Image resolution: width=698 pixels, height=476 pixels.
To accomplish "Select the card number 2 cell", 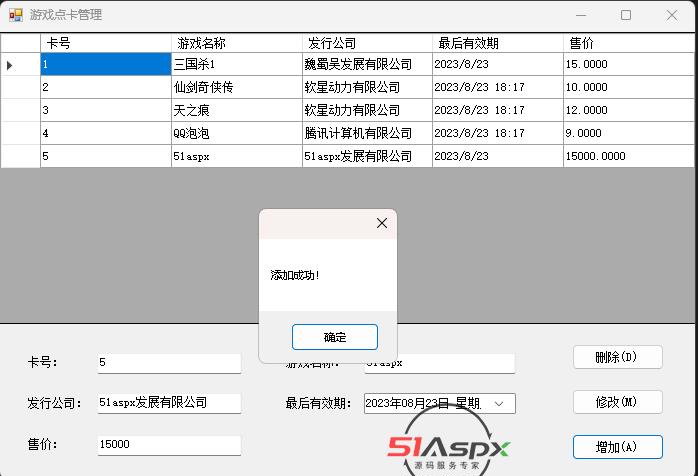I will [x=106, y=87].
